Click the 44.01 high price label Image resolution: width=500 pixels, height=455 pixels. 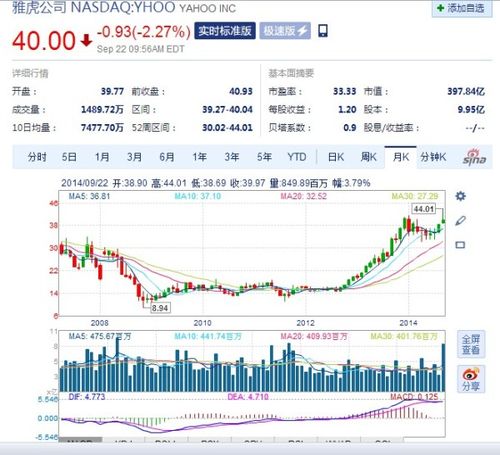(x=424, y=209)
